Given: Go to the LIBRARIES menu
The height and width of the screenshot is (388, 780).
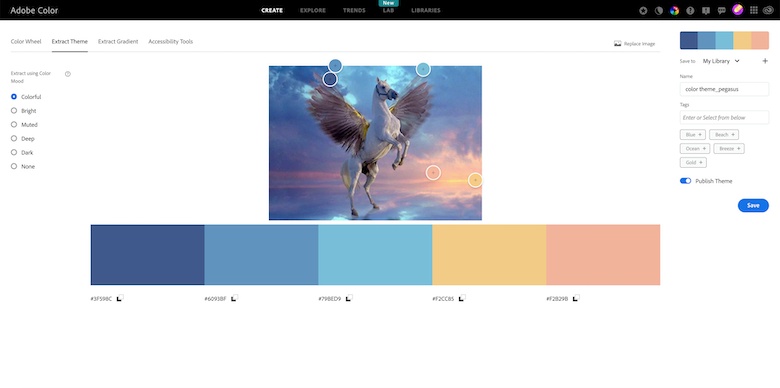Looking at the screenshot, I should tap(426, 10).
